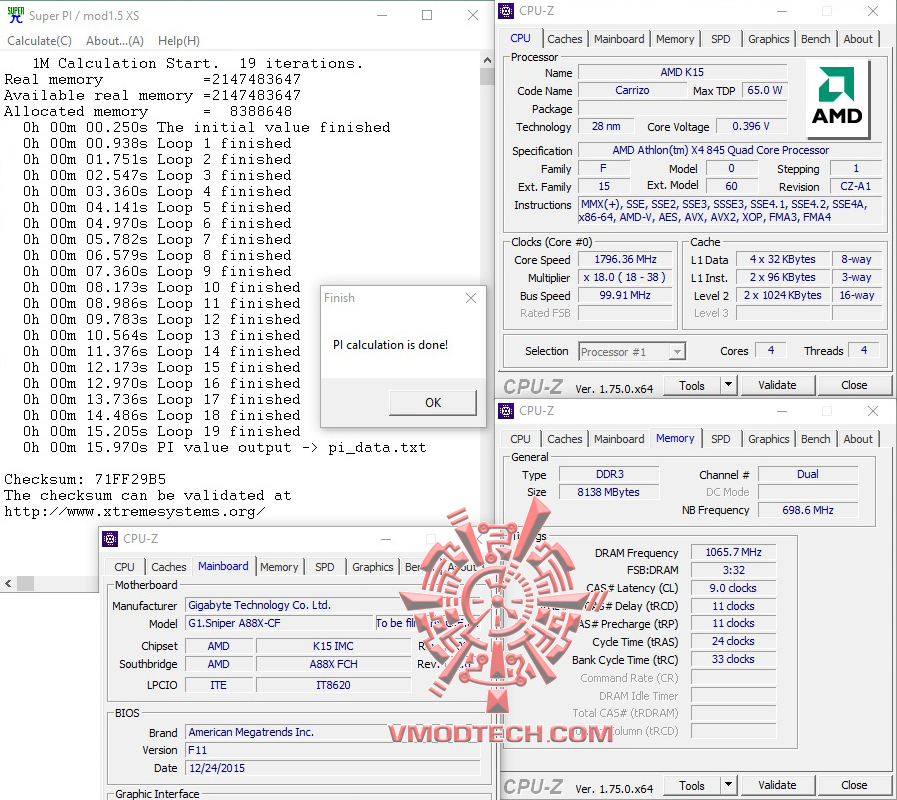
Task: Click OK in the Finish dialog
Action: pos(433,402)
